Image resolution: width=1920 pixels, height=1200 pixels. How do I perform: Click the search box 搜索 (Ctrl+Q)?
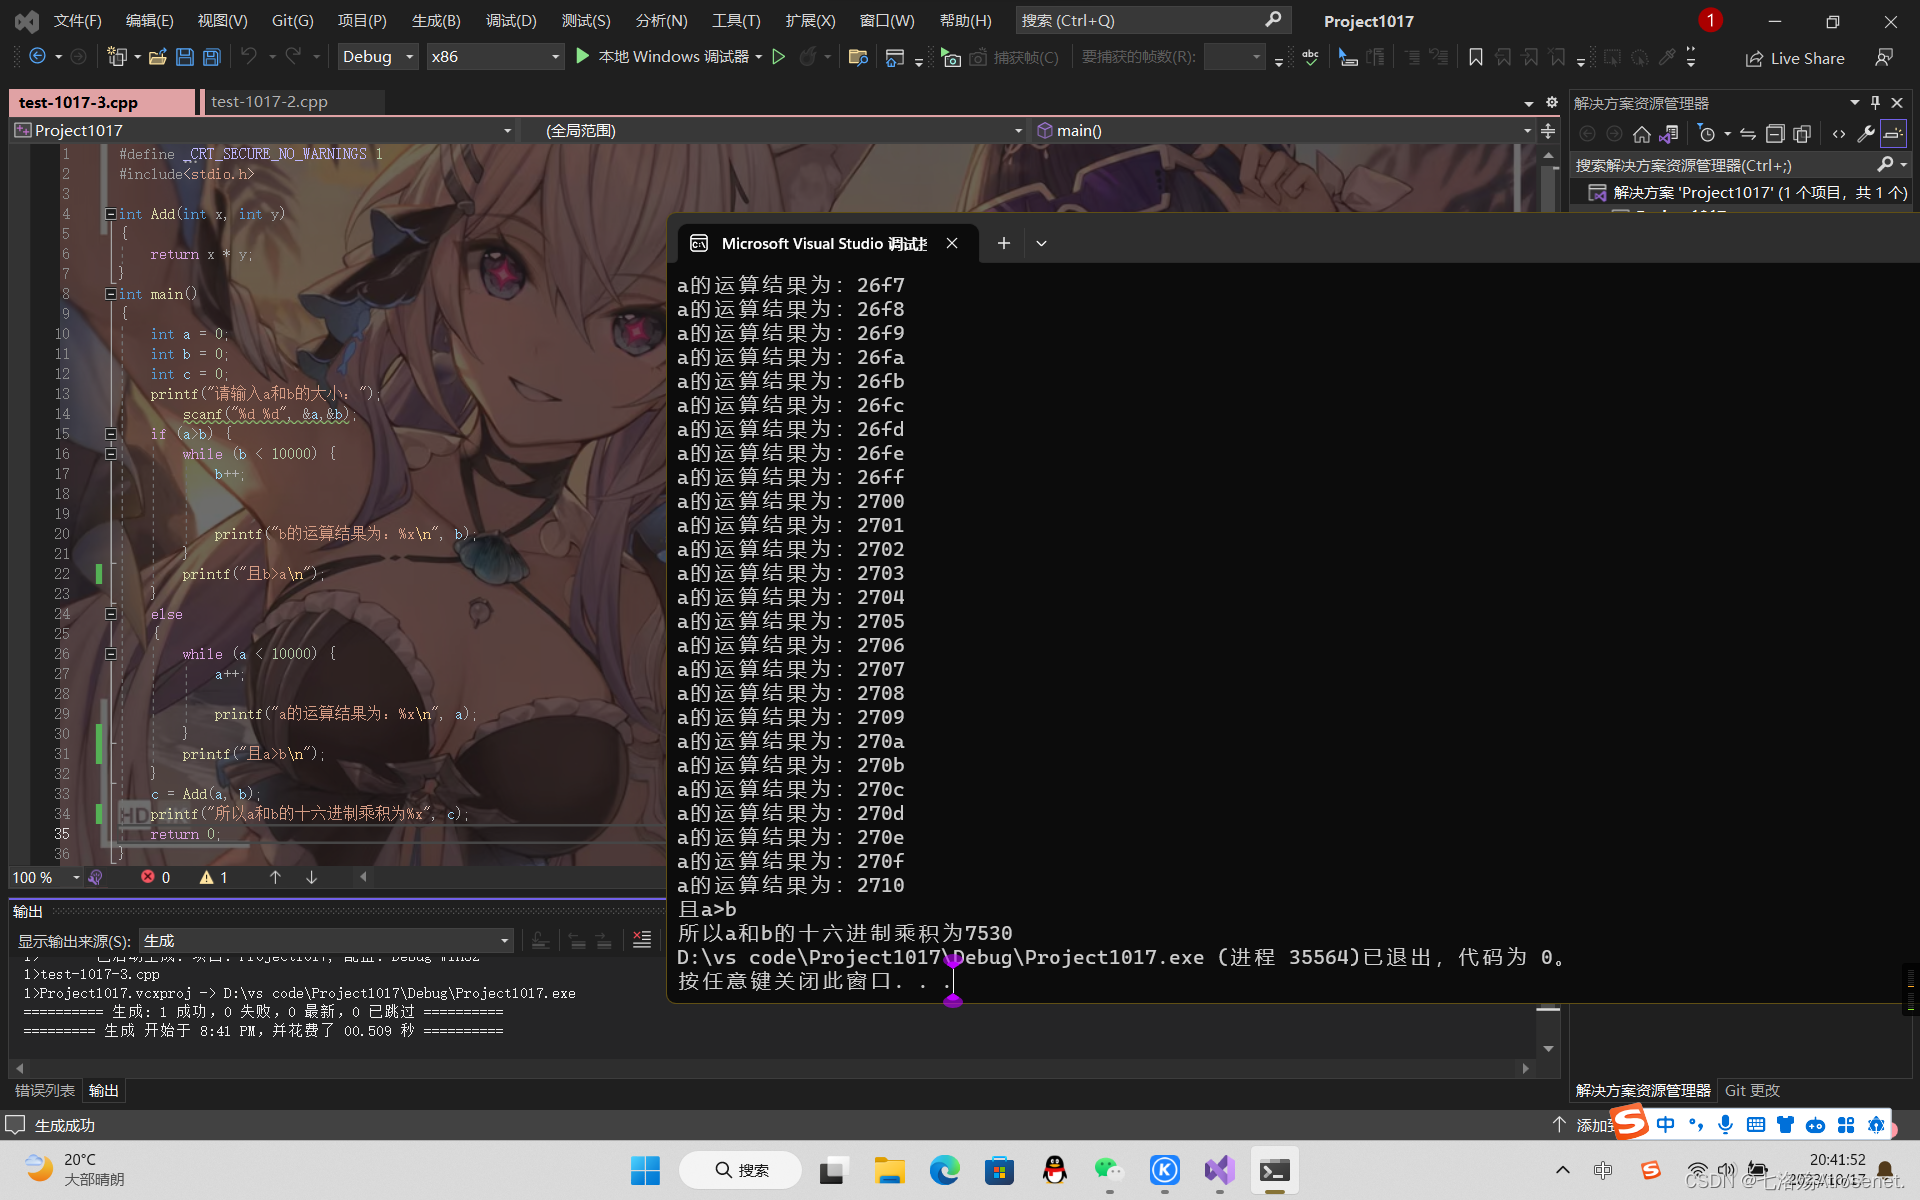tap(1150, 20)
